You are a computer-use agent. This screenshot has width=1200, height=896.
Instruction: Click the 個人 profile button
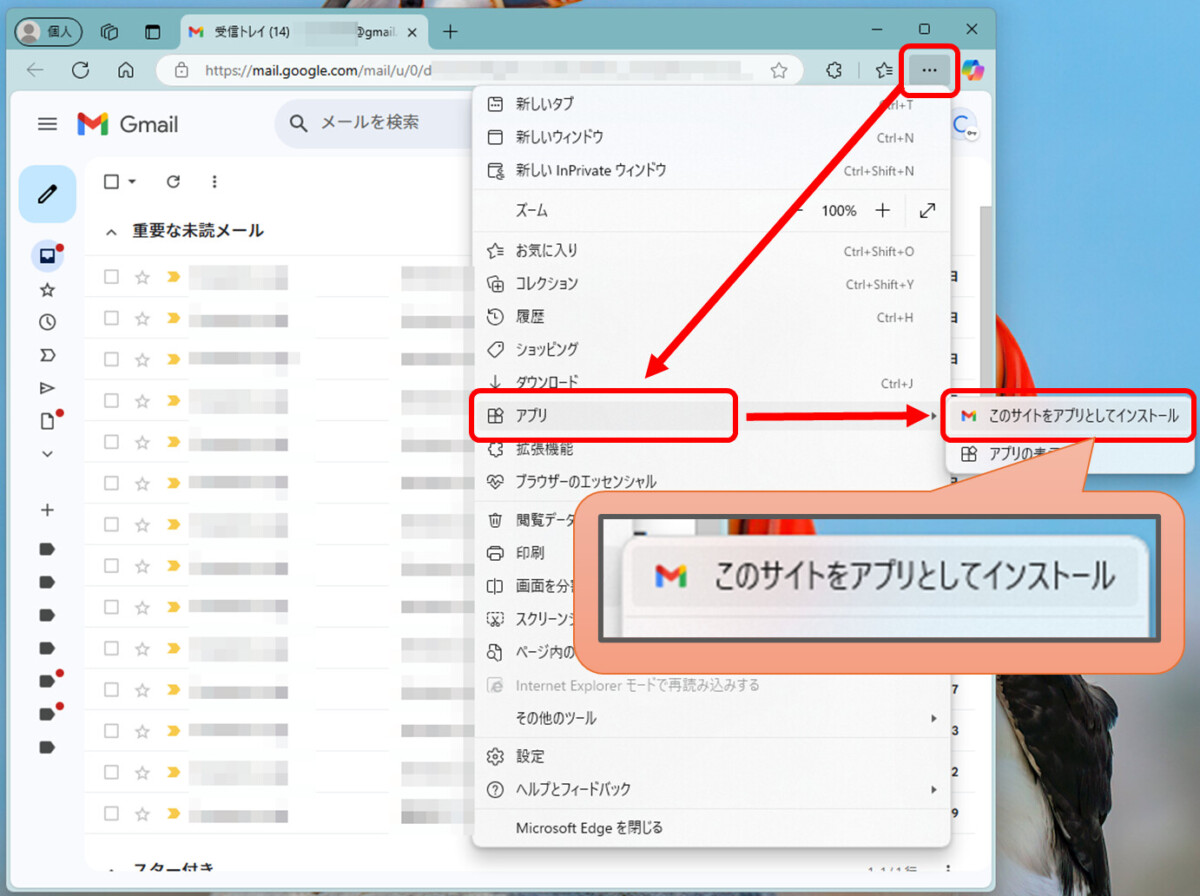[x=48, y=32]
